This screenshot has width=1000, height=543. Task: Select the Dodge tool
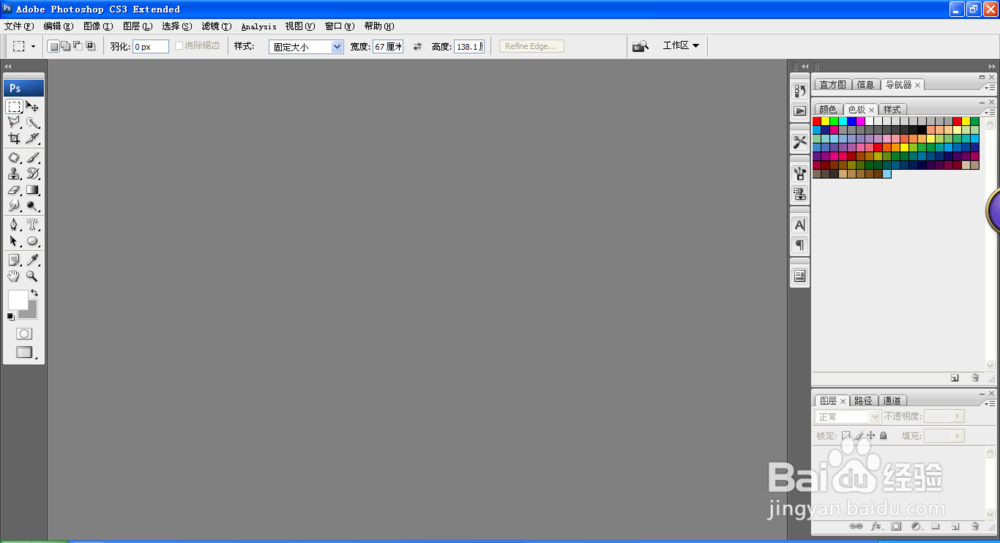[33, 206]
